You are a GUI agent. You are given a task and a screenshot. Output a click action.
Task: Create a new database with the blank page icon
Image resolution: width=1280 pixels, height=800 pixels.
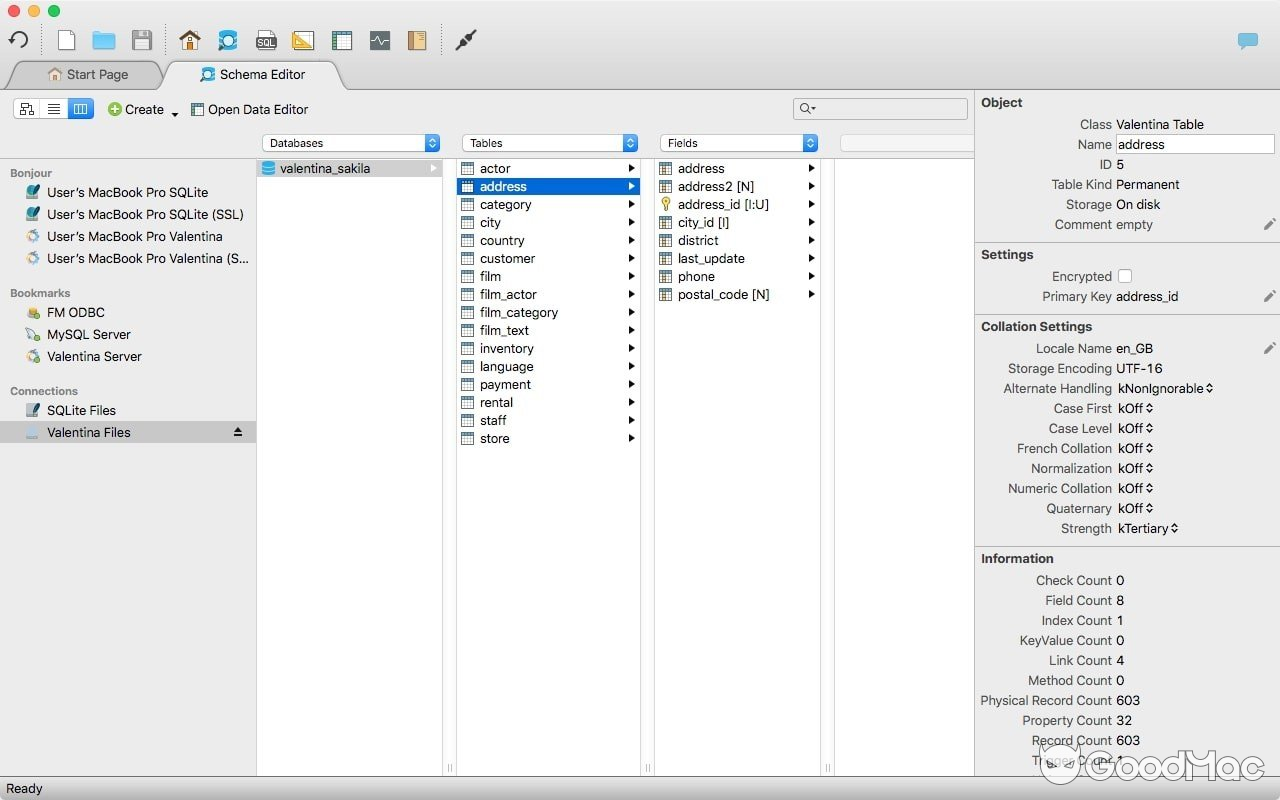coord(66,39)
